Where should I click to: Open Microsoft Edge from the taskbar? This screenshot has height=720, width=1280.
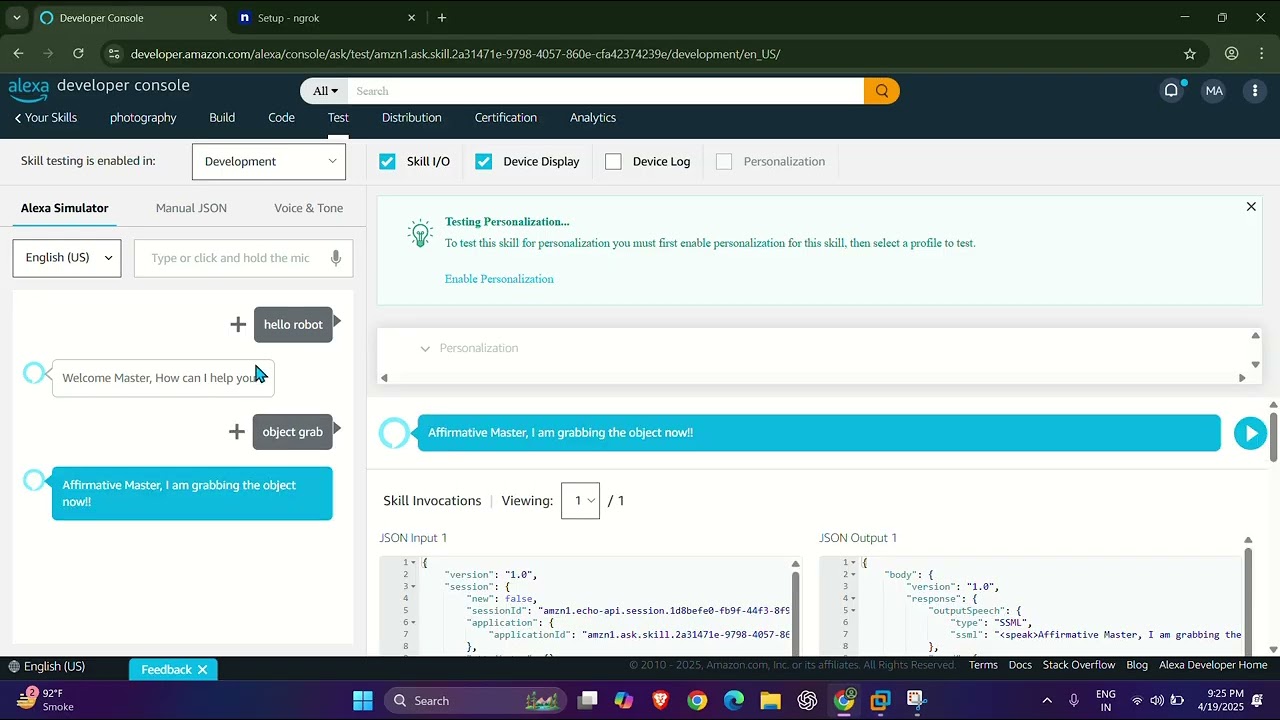click(x=734, y=701)
